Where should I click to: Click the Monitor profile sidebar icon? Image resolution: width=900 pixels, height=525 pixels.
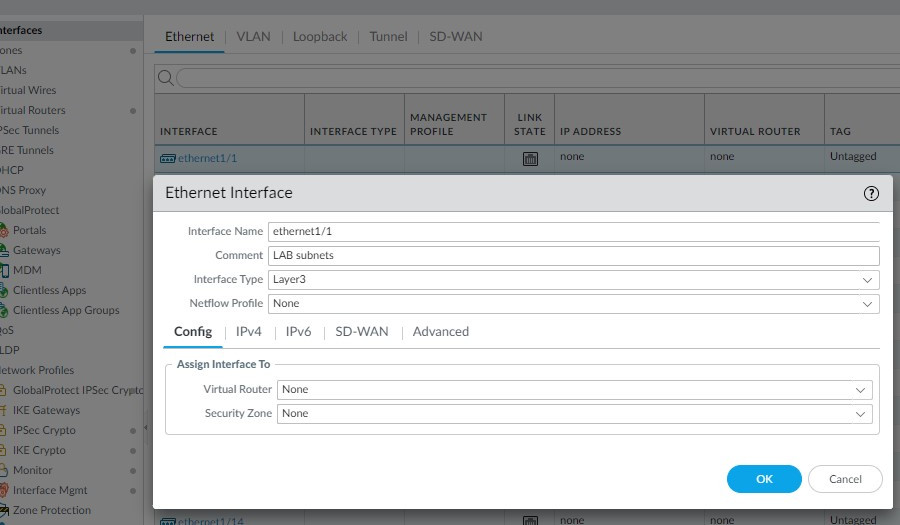[3, 470]
